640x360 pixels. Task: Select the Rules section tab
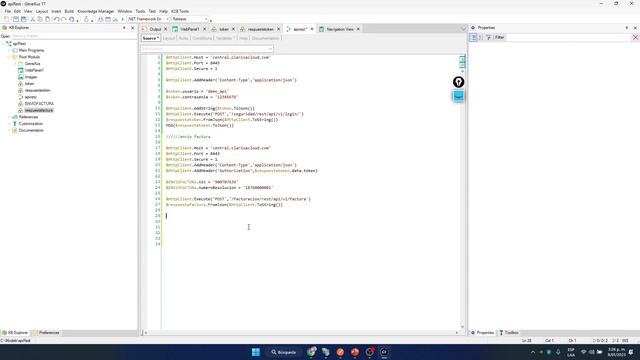click(x=184, y=38)
